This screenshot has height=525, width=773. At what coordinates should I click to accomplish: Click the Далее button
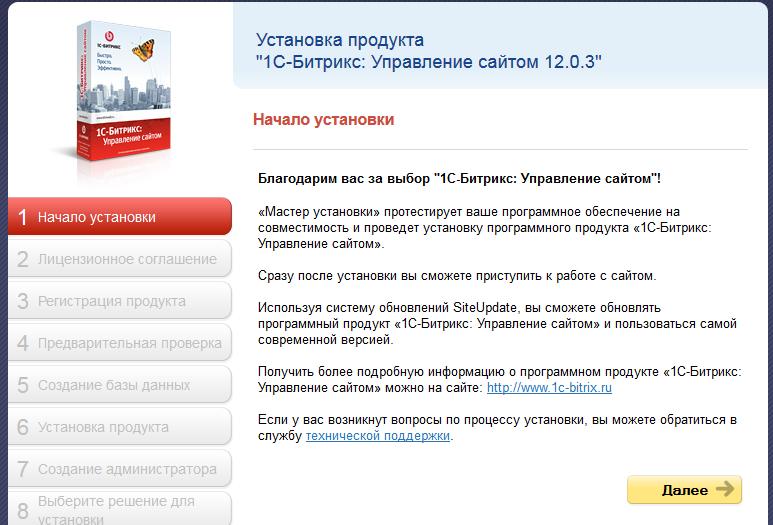pos(684,490)
